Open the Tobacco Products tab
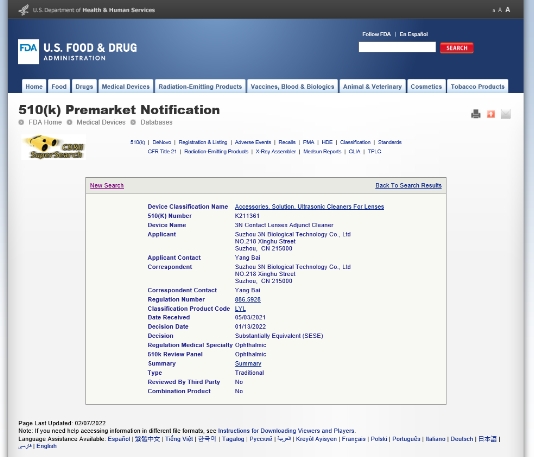The image size is (534, 457). (477, 86)
